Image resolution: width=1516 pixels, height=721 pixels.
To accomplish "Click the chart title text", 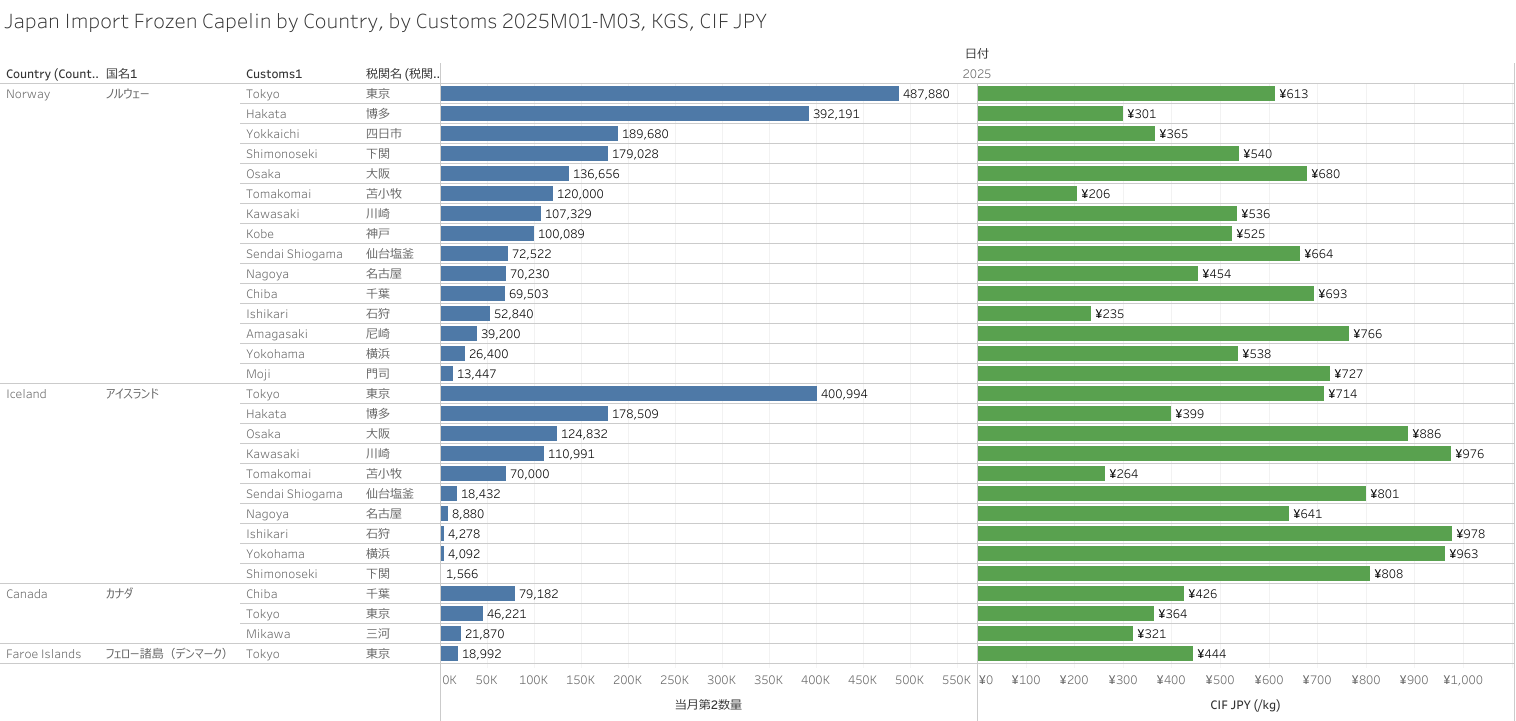I will (386, 21).
